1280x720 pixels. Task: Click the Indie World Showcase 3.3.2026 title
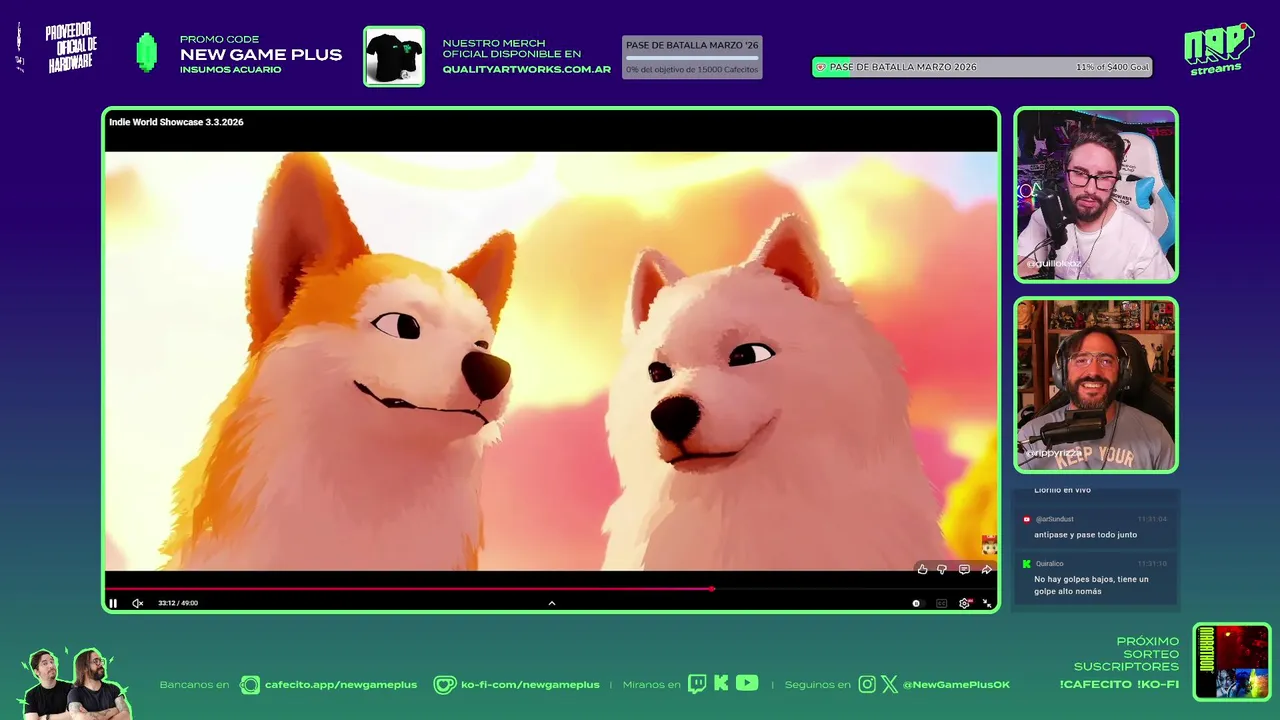[x=176, y=122]
